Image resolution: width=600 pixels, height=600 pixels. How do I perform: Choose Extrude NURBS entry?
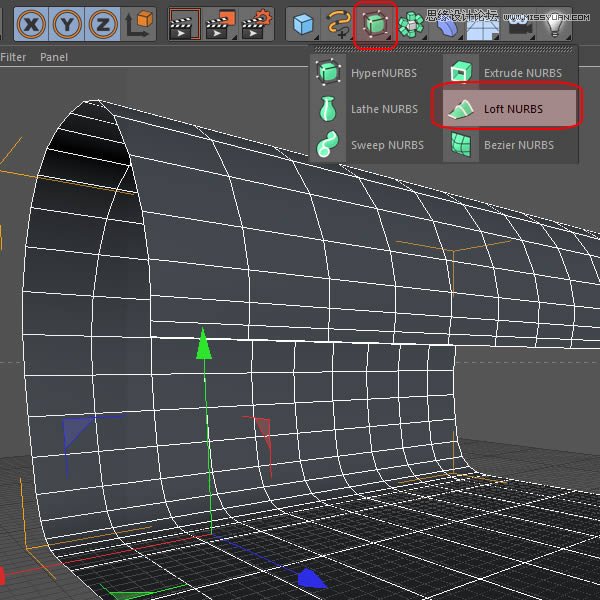pyautogui.click(x=507, y=73)
